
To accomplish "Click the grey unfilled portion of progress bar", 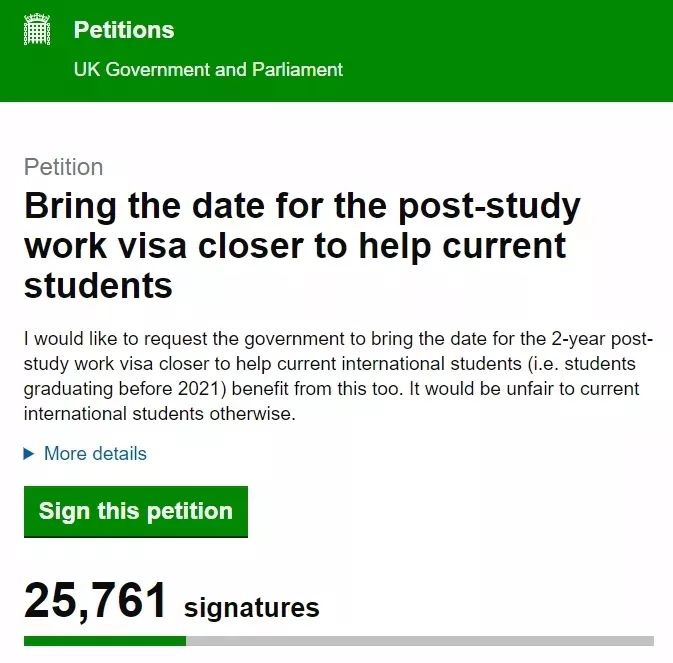I will click(420, 640).
